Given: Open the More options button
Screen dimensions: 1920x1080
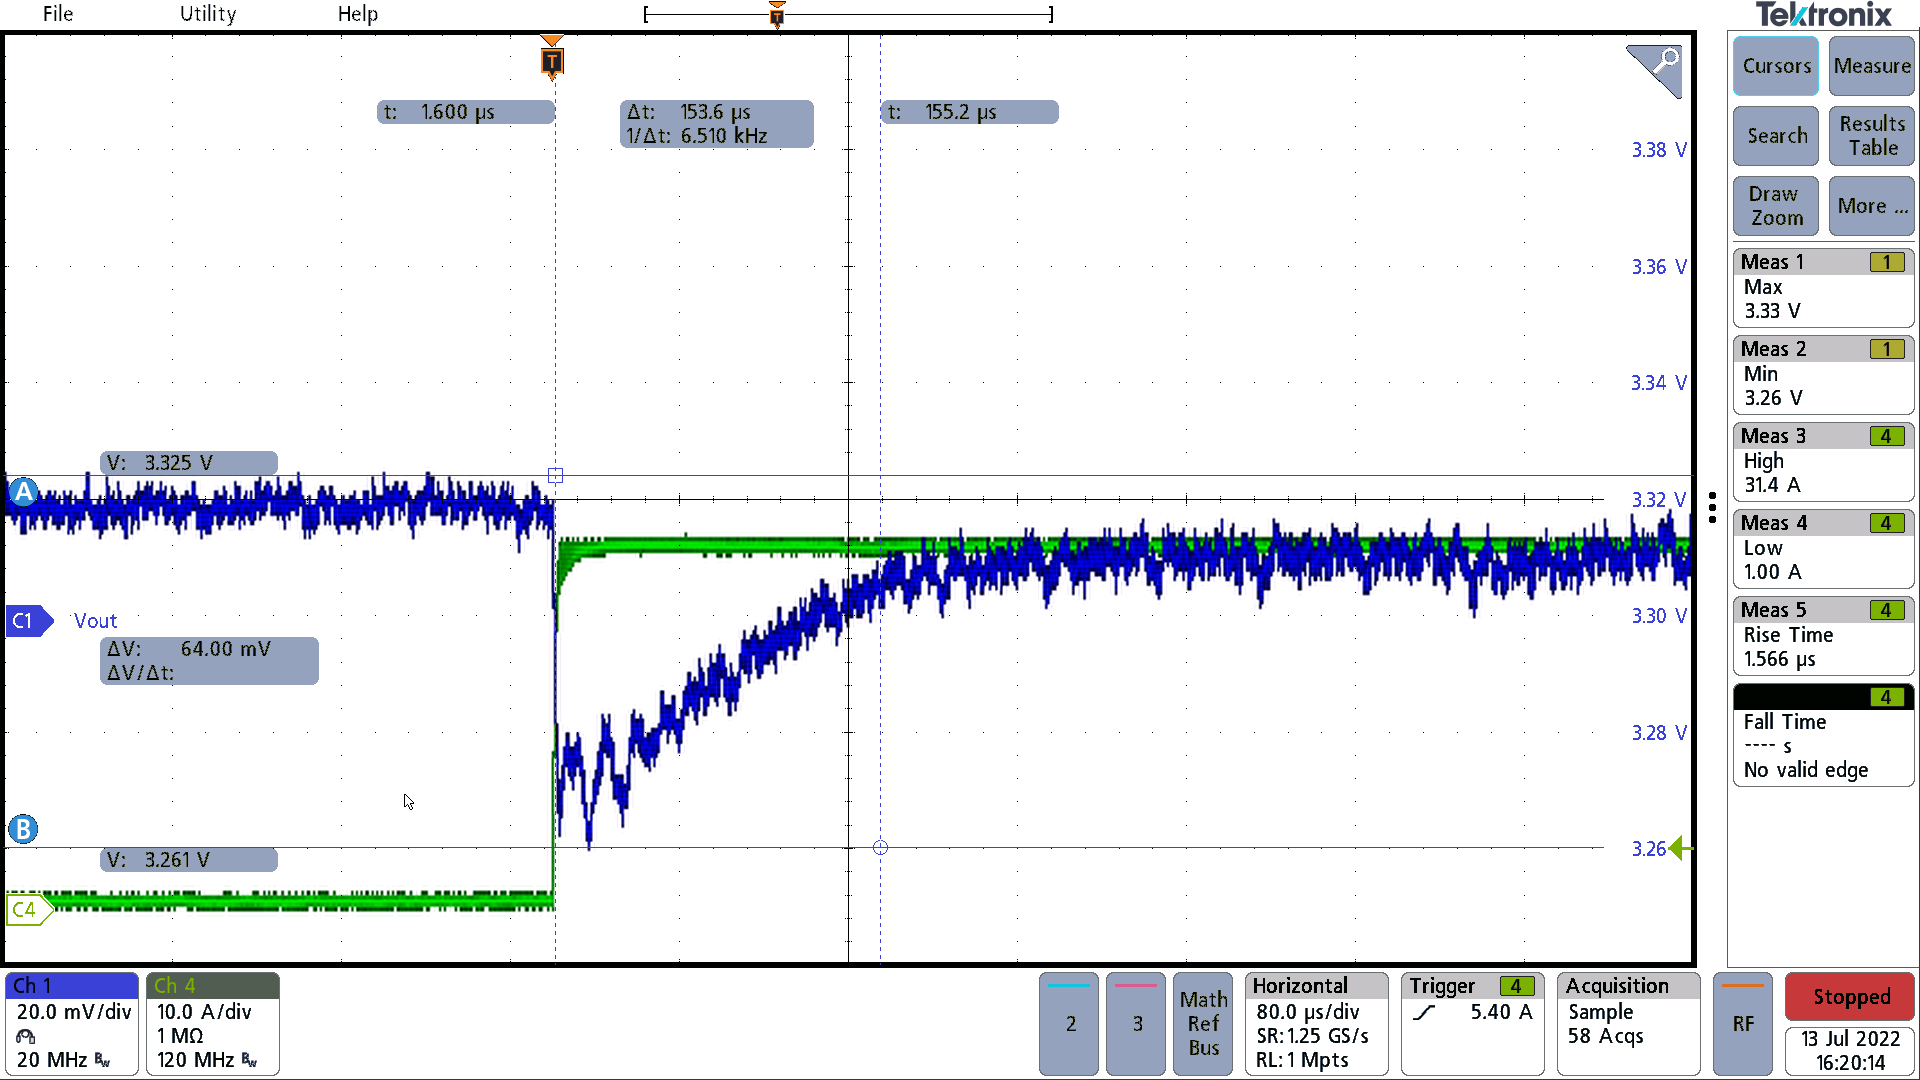Looking at the screenshot, I should (x=1872, y=206).
